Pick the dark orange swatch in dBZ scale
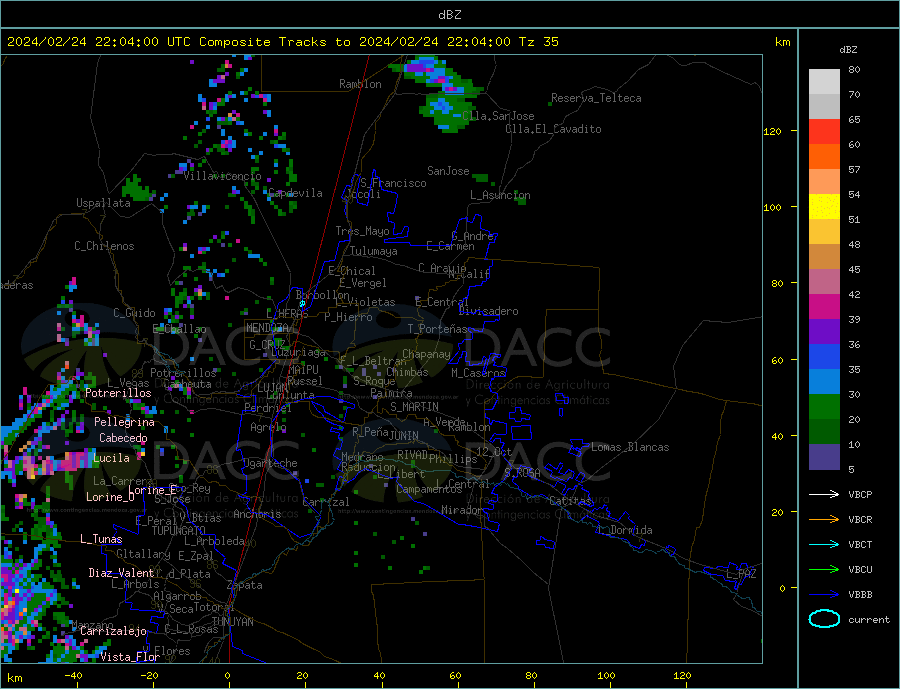 pos(824,157)
